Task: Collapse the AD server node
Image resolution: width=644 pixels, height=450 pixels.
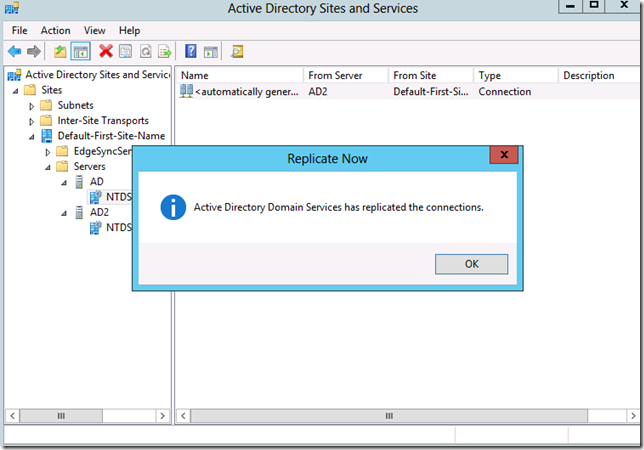Action: tap(64, 183)
